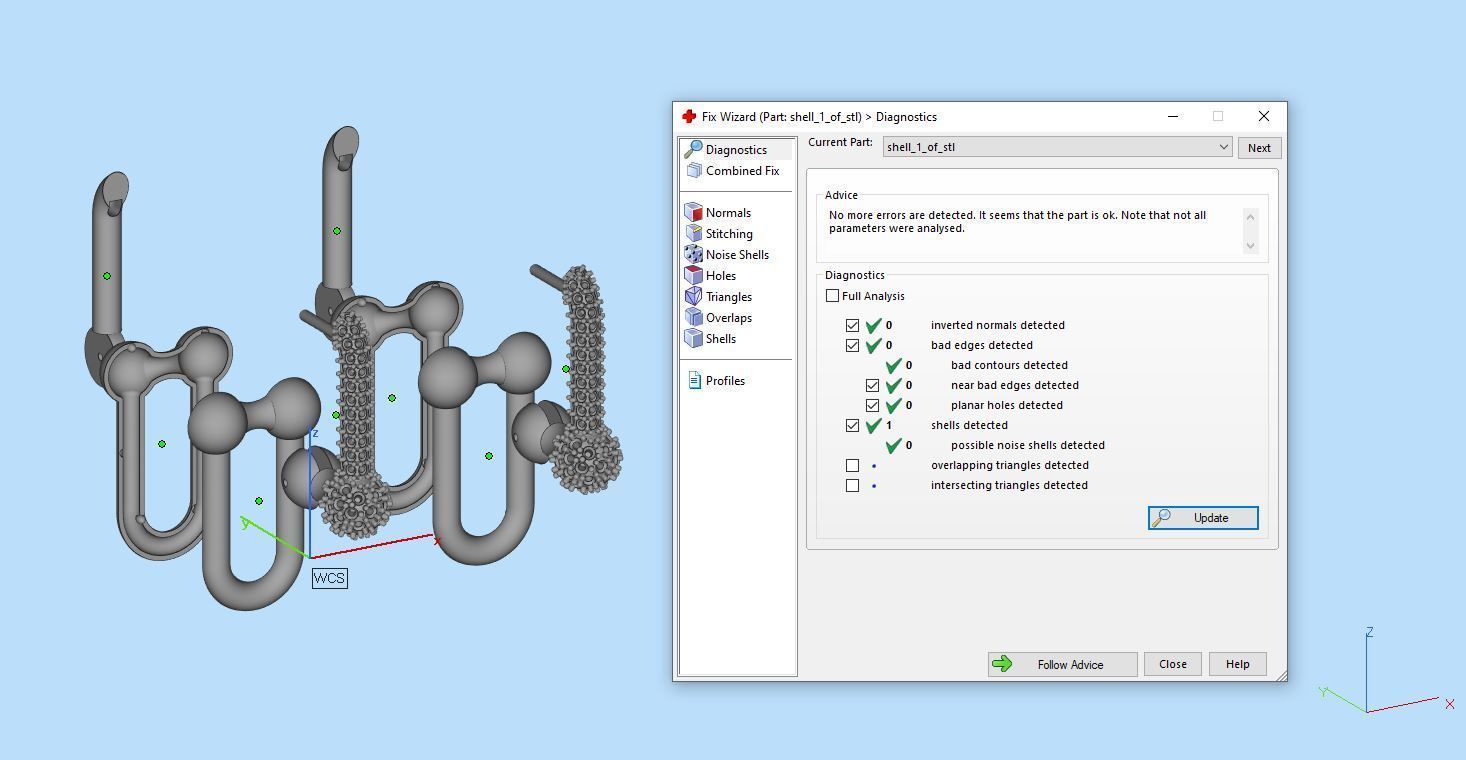
Task: Click the green checkmark beside possible noise shells
Action: pyautogui.click(x=893, y=445)
